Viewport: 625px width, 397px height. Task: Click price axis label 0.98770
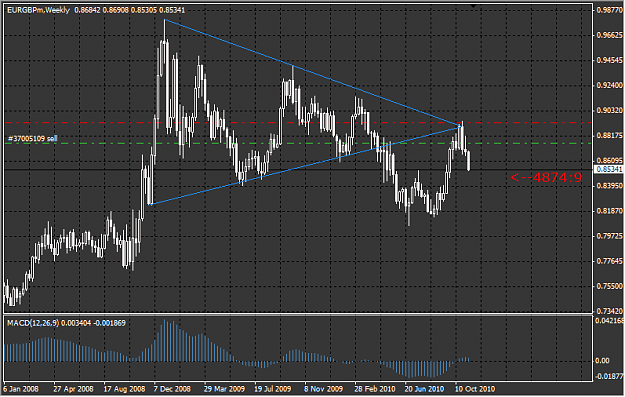coord(609,10)
